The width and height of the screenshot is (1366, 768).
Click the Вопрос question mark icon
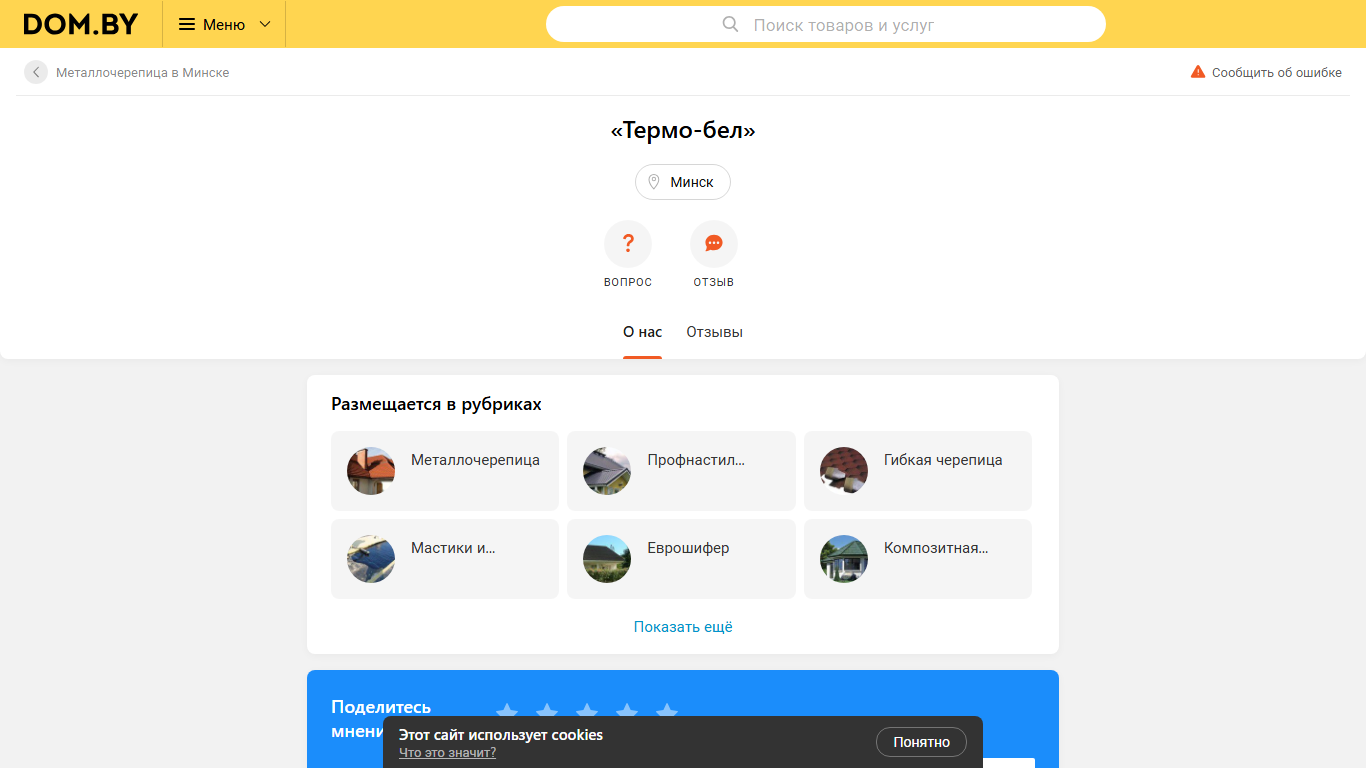coord(628,243)
